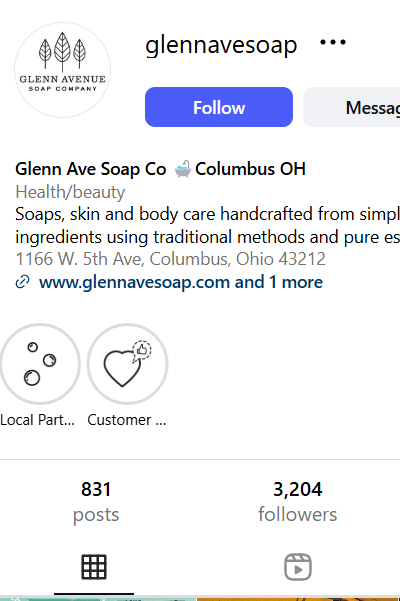Click the bathtub emoji in profile name
This screenshot has height=601, width=400.
click(182, 169)
